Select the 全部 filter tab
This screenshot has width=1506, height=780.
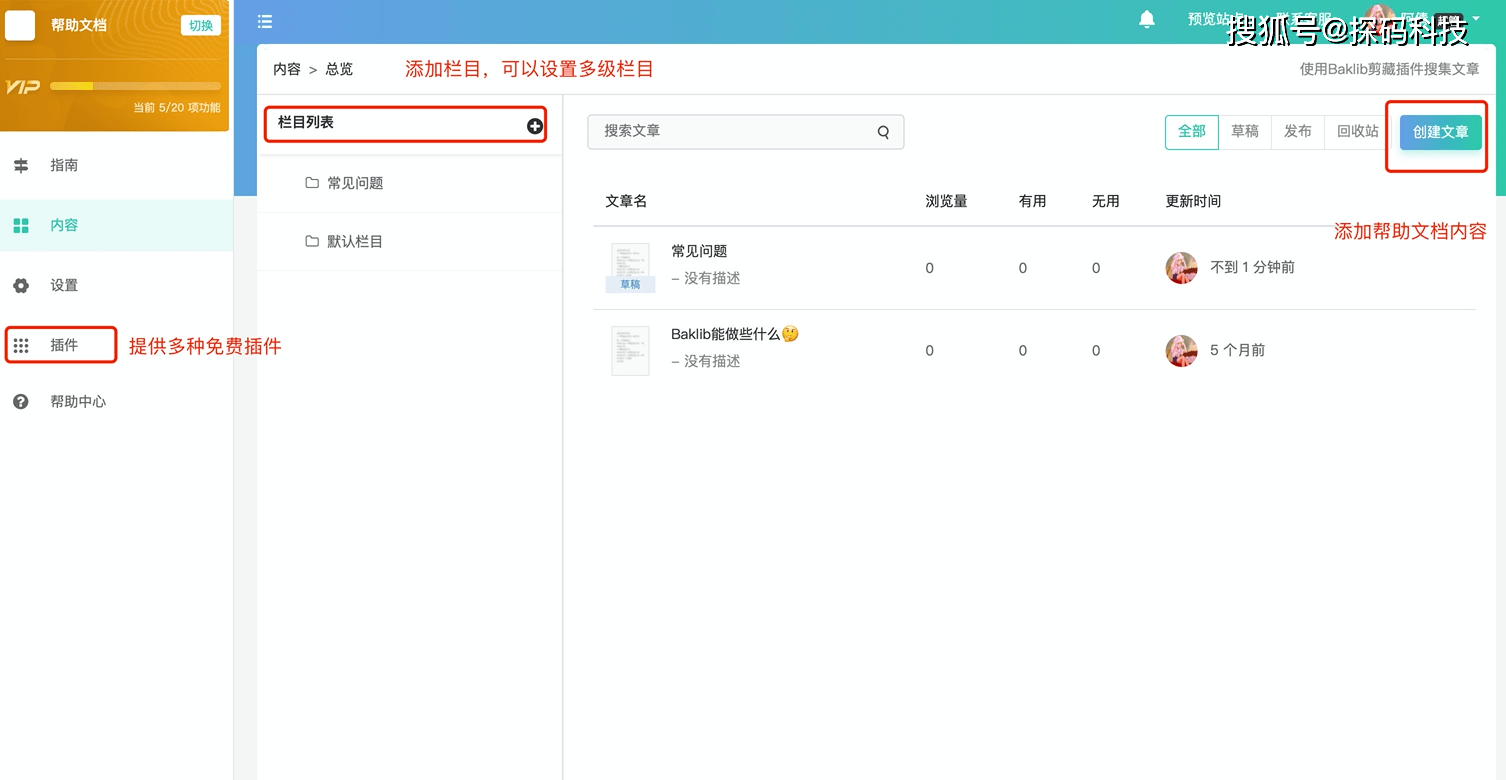pos(1191,132)
